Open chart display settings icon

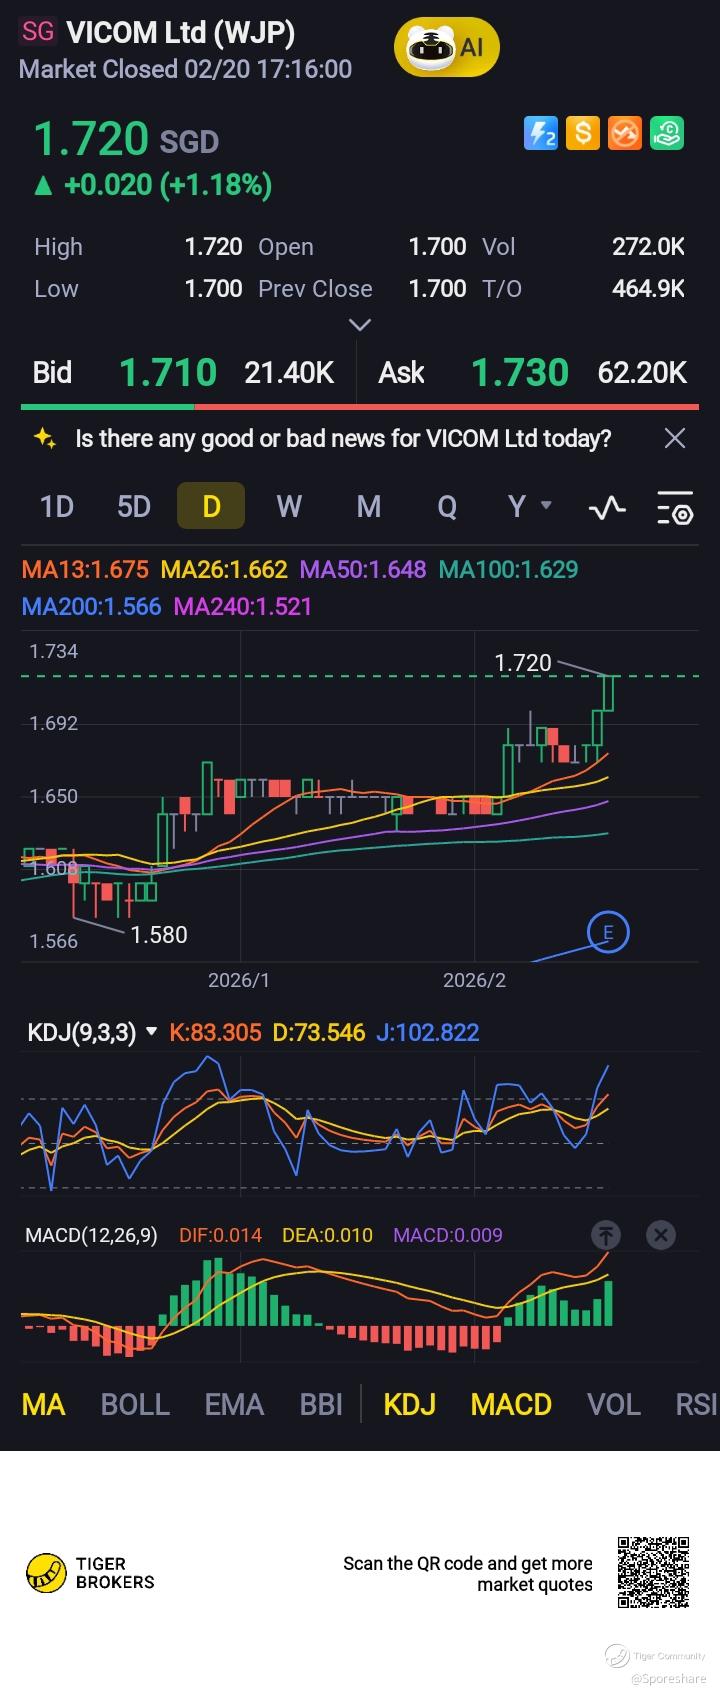pyautogui.click(x=675, y=508)
